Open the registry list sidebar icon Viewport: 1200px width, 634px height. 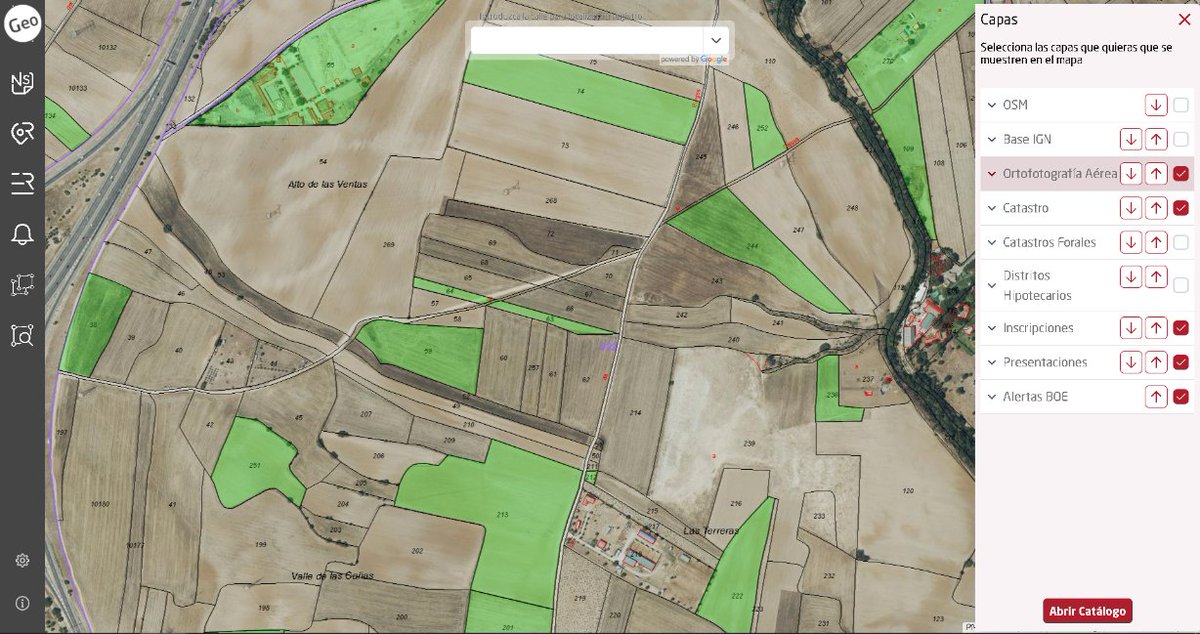pyautogui.click(x=22, y=183)
